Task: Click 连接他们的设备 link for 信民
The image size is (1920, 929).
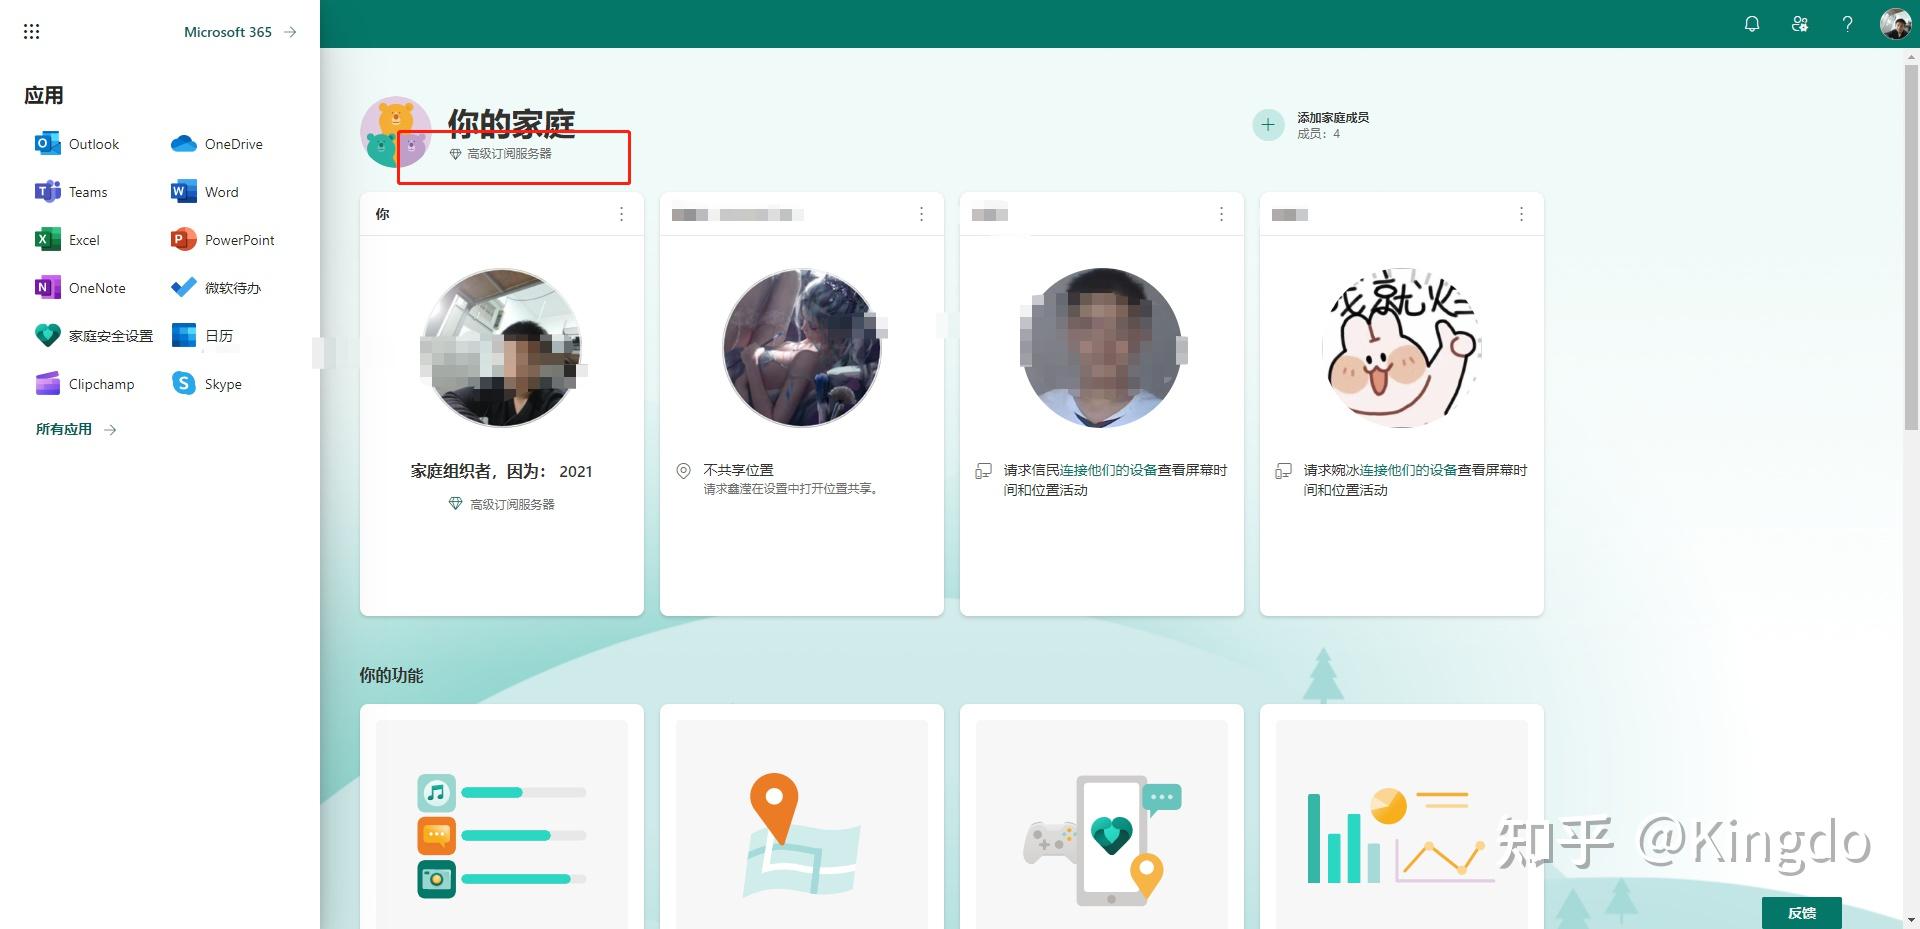Action: (x=1108, y=470)
